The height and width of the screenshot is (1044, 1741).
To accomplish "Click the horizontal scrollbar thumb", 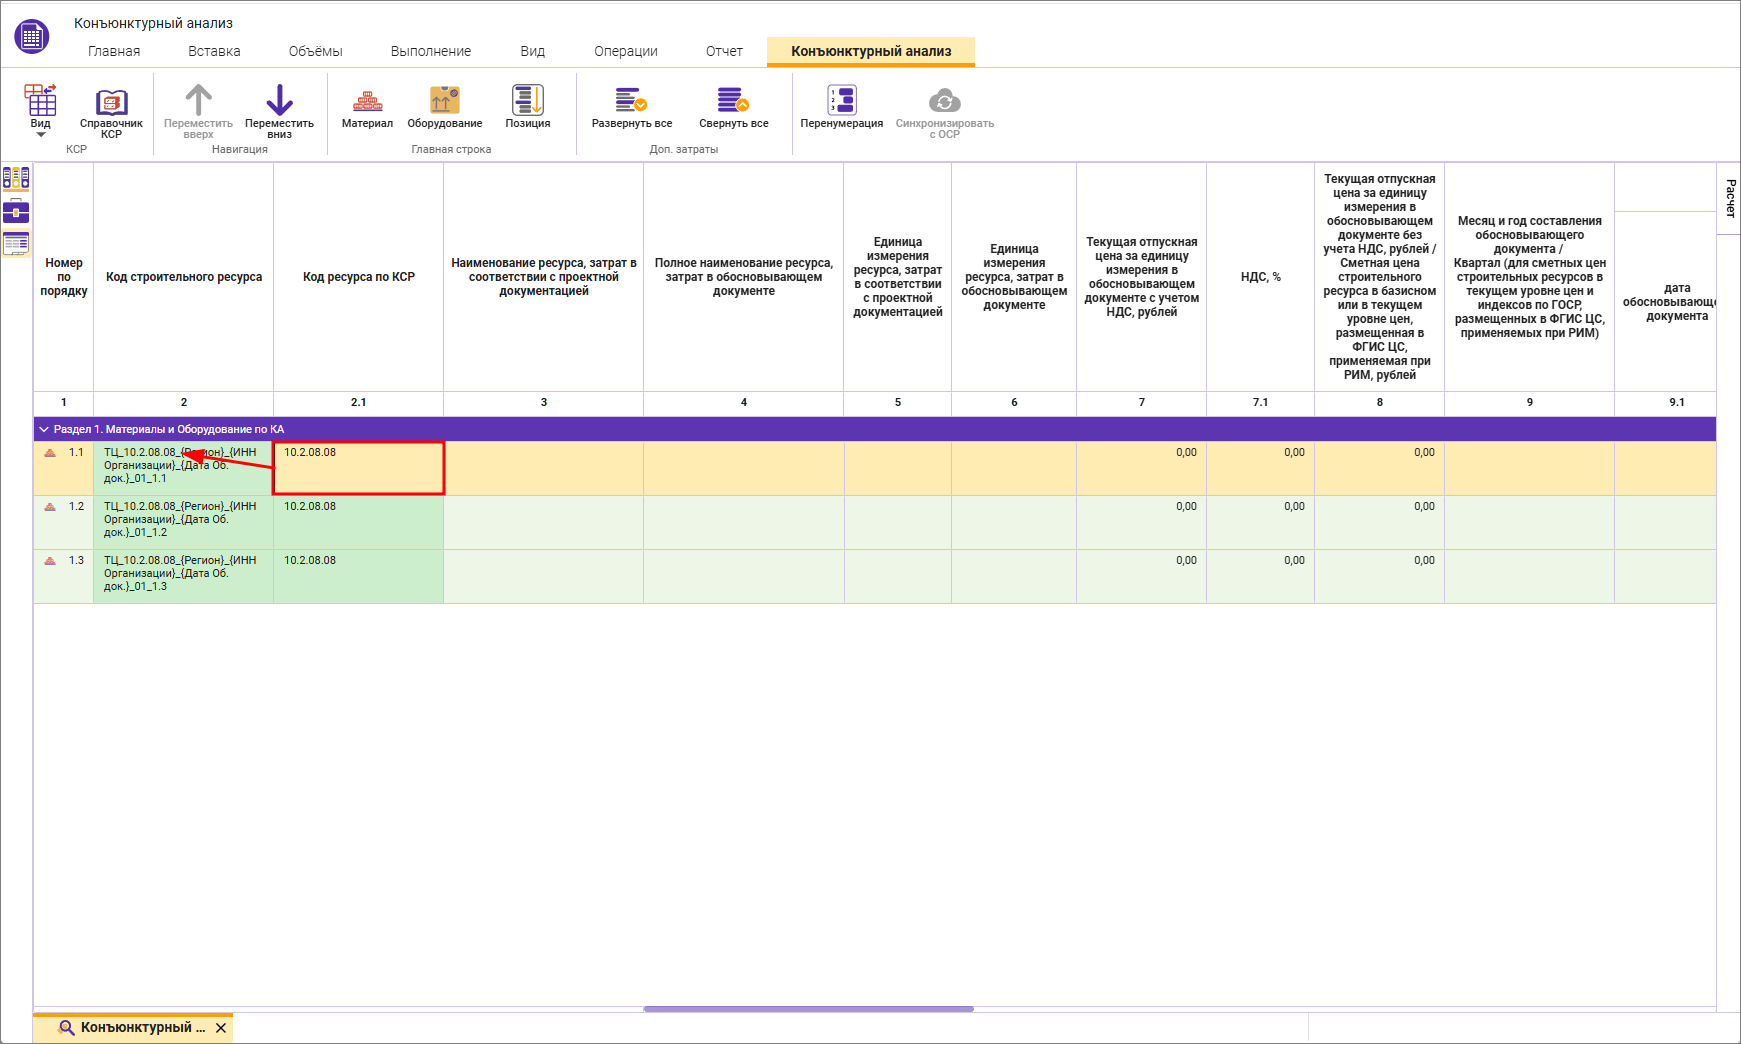I will click(x=808, y=1009).
